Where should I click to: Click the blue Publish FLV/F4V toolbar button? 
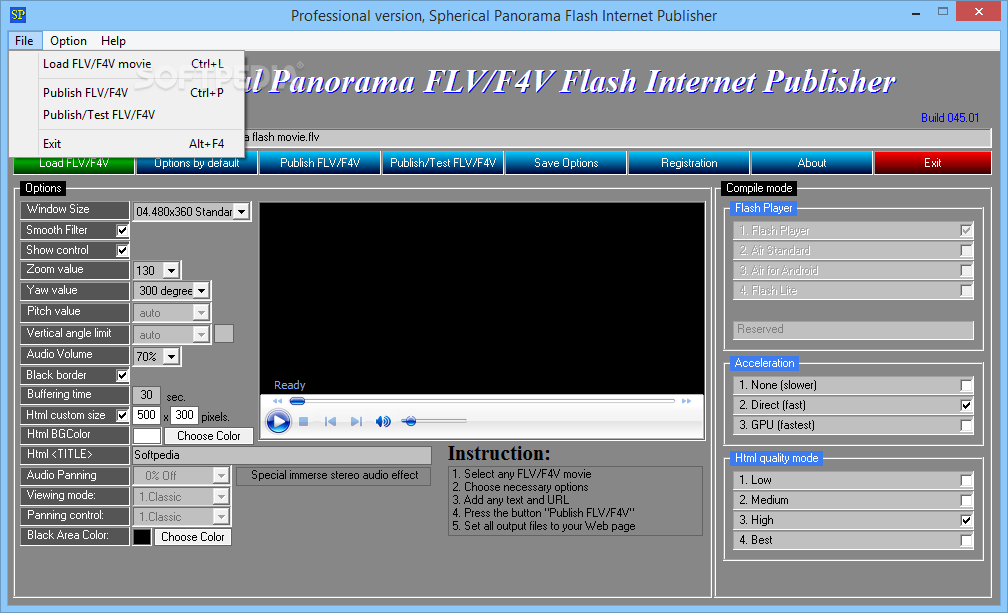point(320,163)
